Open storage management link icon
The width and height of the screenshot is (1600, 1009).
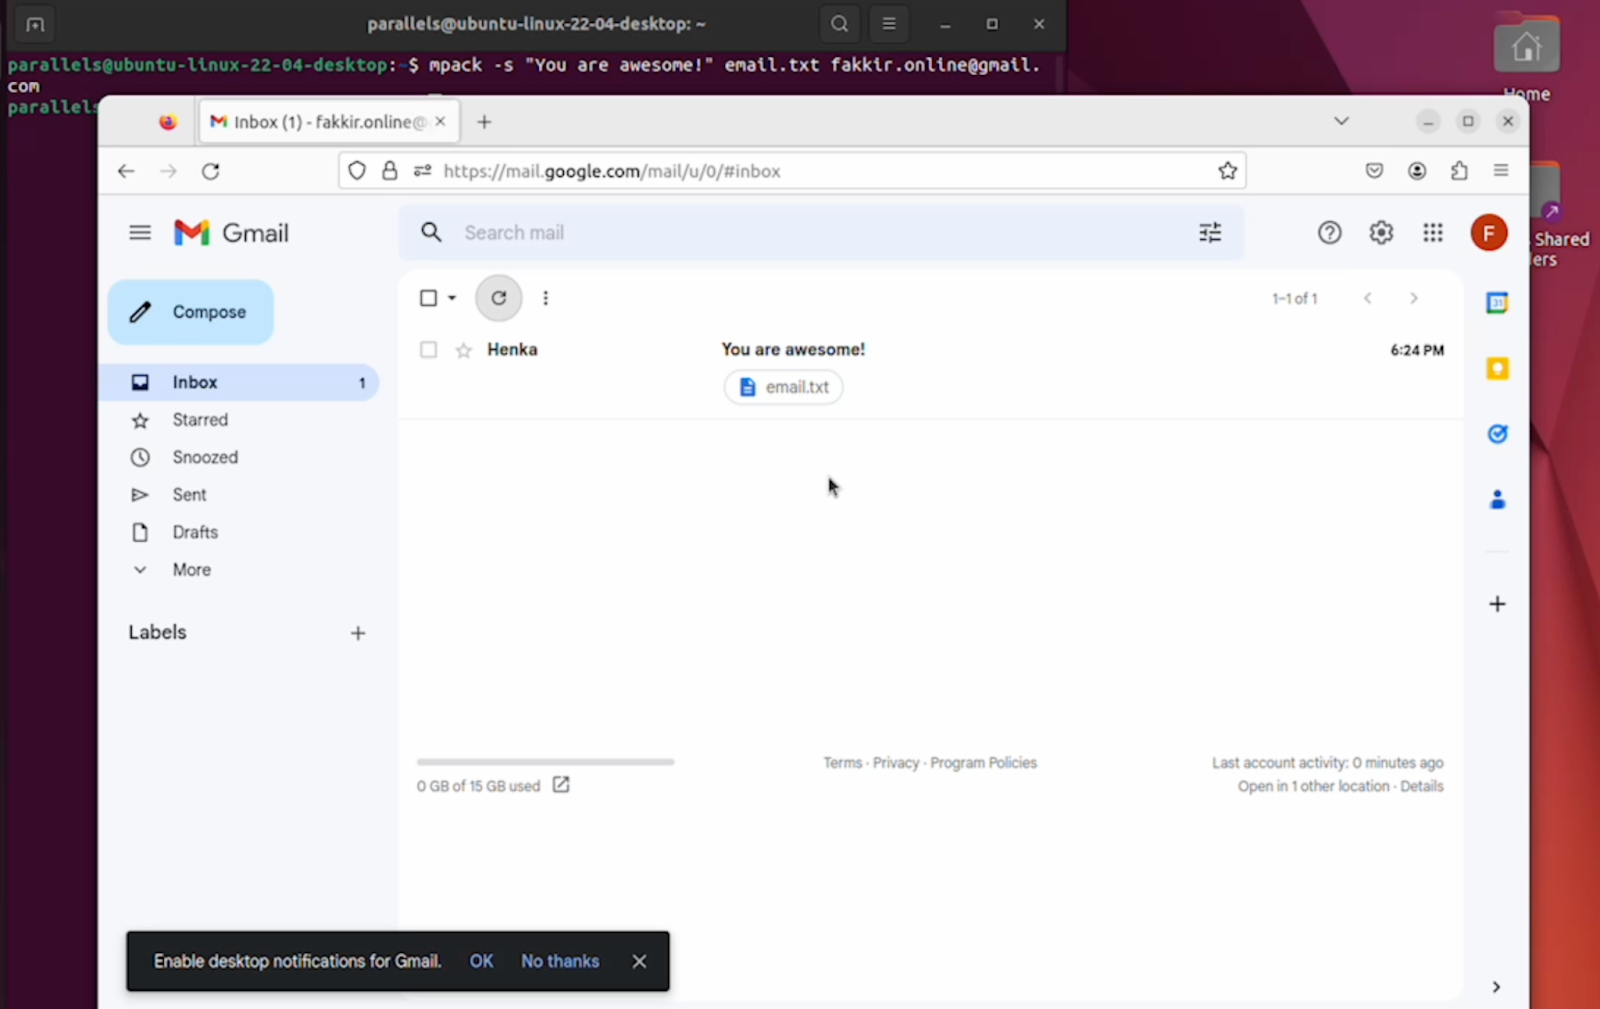click(x=561, y=785)
